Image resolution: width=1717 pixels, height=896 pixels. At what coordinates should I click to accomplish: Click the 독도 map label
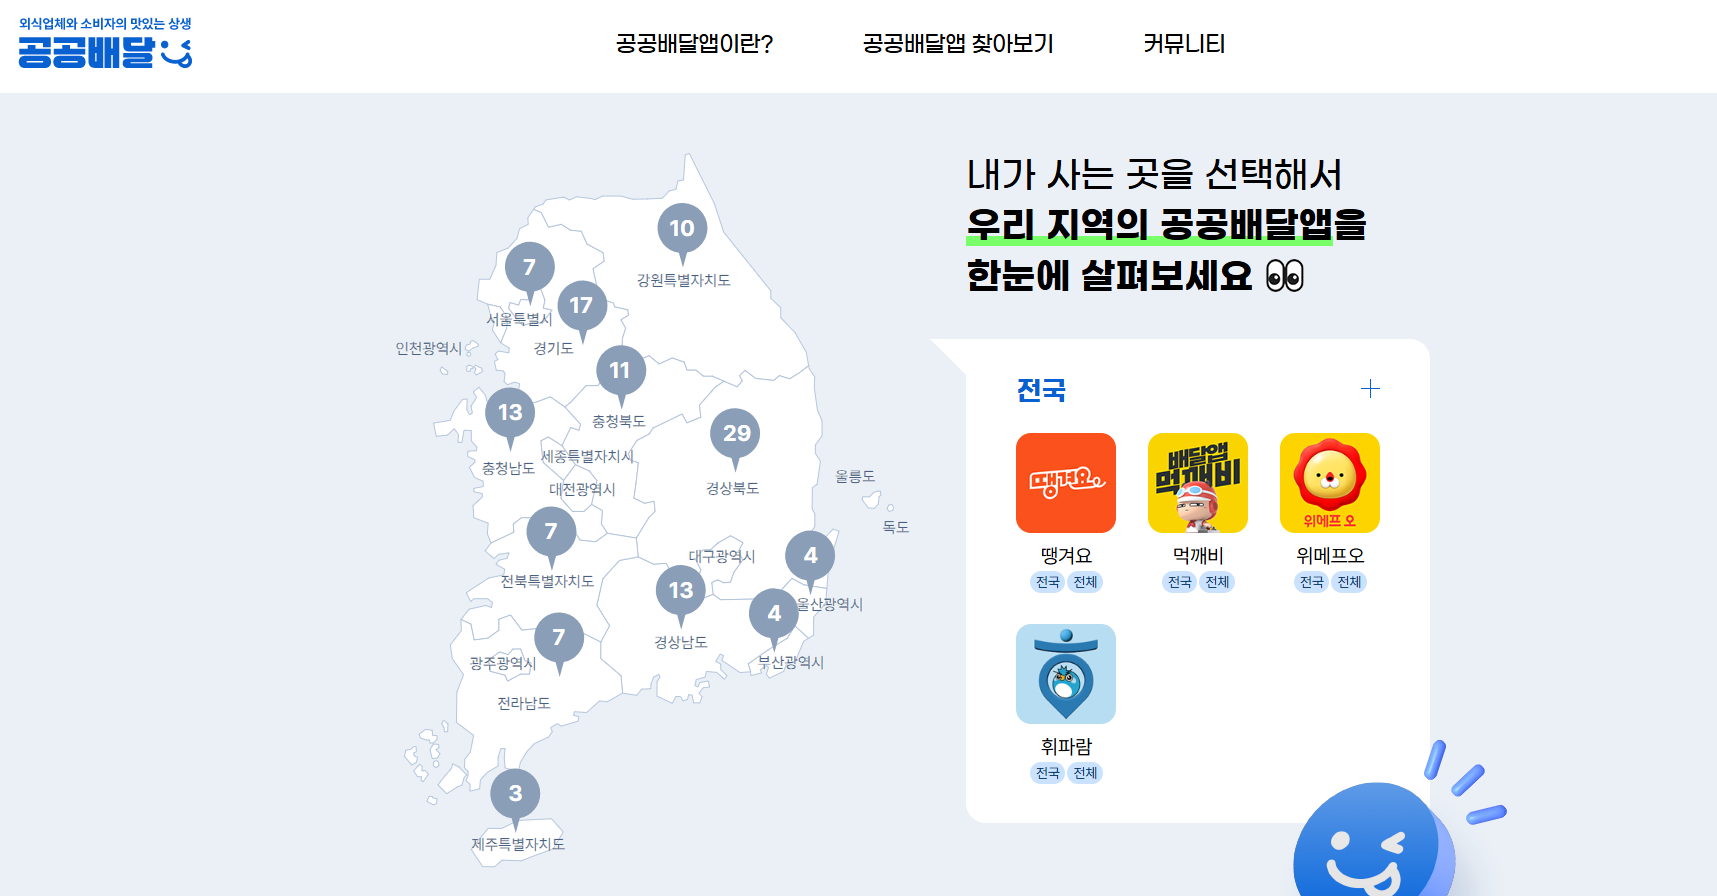[x=896, y=527]
